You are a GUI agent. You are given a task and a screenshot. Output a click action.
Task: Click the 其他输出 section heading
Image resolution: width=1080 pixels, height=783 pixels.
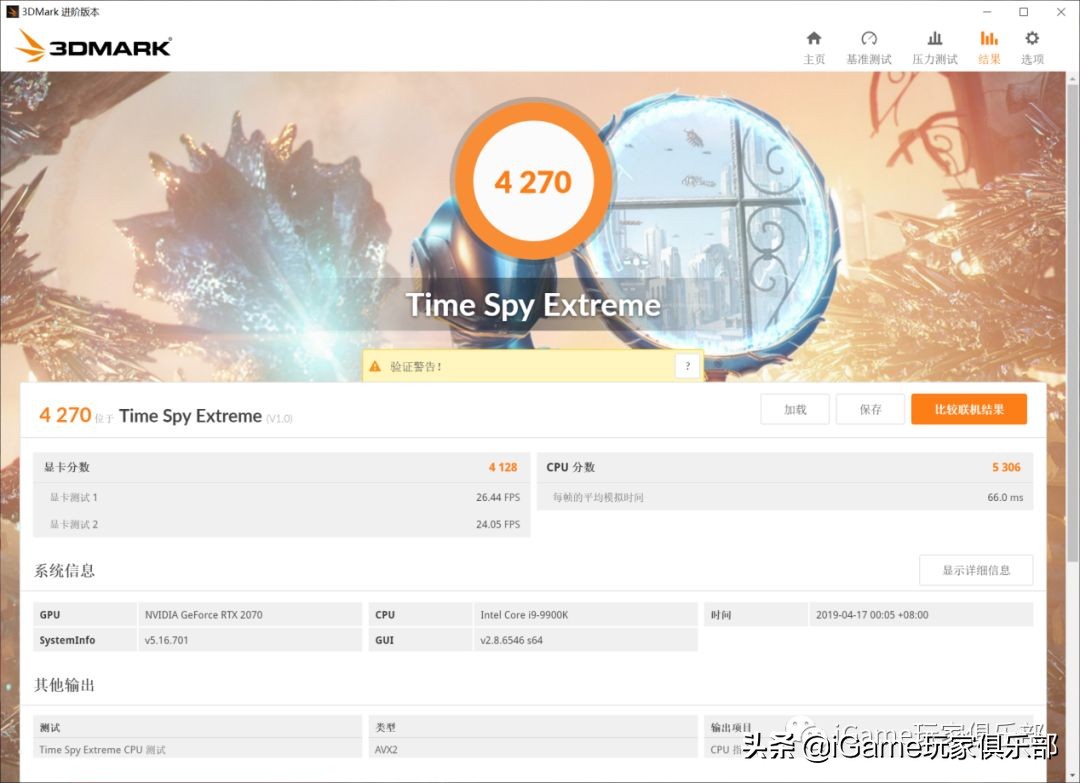tap(65, 685)
